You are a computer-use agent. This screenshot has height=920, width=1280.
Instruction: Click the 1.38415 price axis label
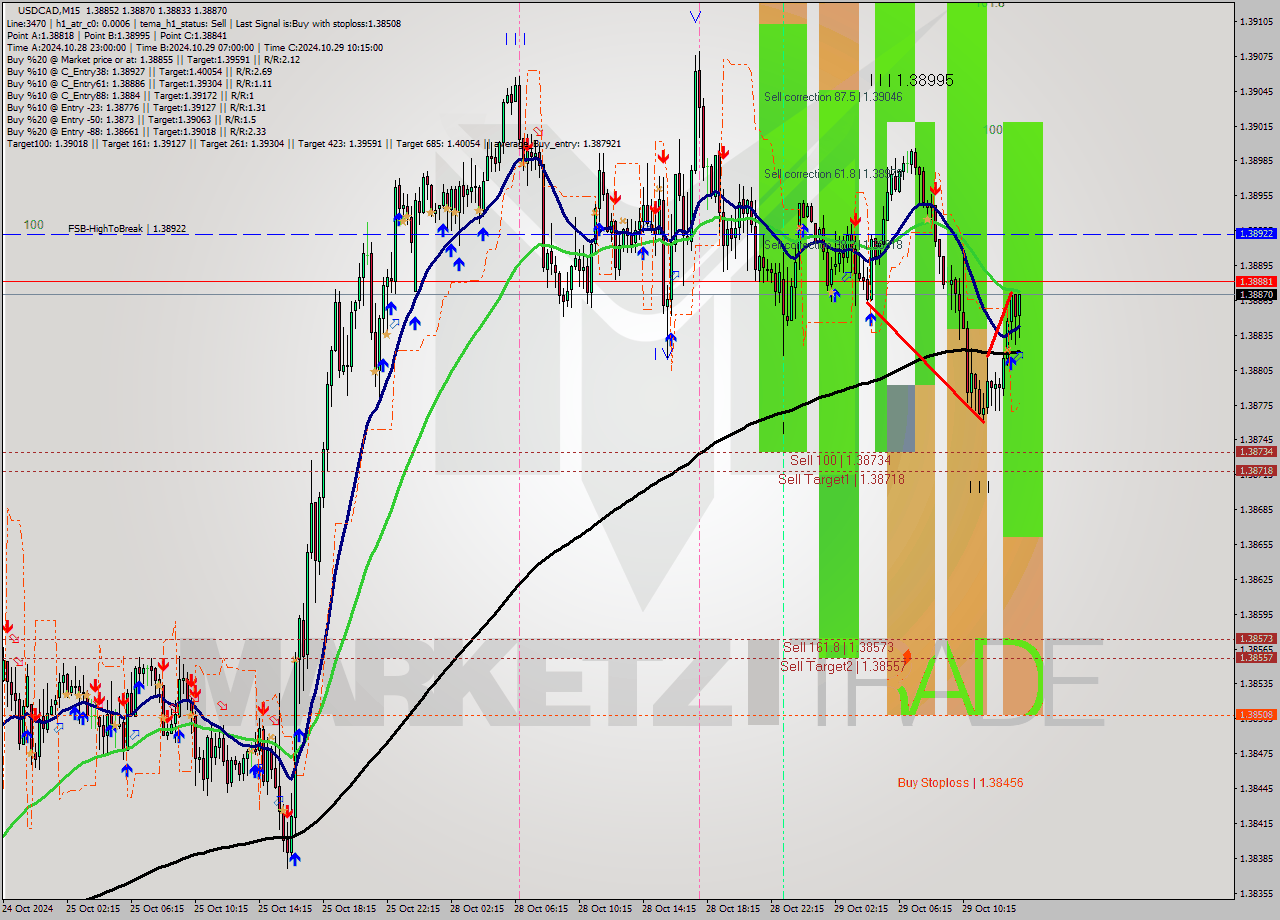1256,823
